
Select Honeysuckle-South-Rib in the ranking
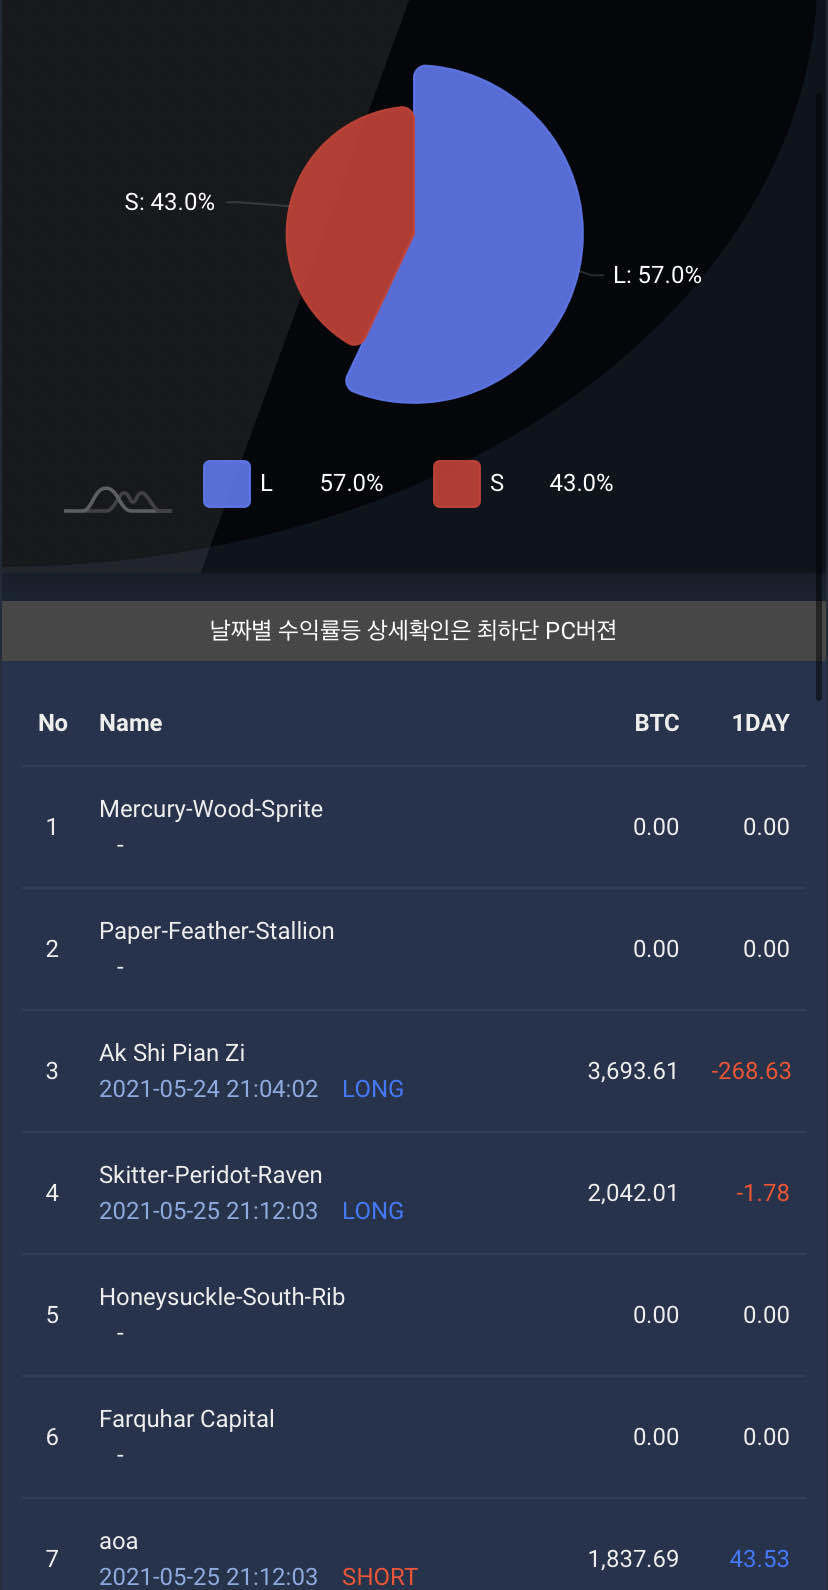(222, 1297)
